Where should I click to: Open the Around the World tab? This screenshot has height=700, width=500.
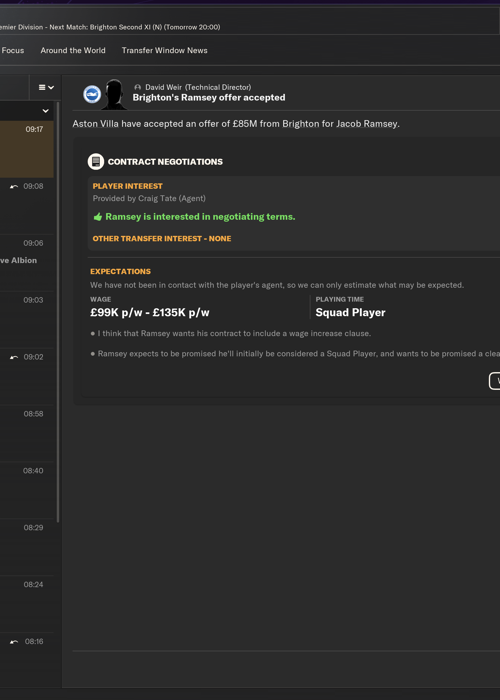(73, 50)
